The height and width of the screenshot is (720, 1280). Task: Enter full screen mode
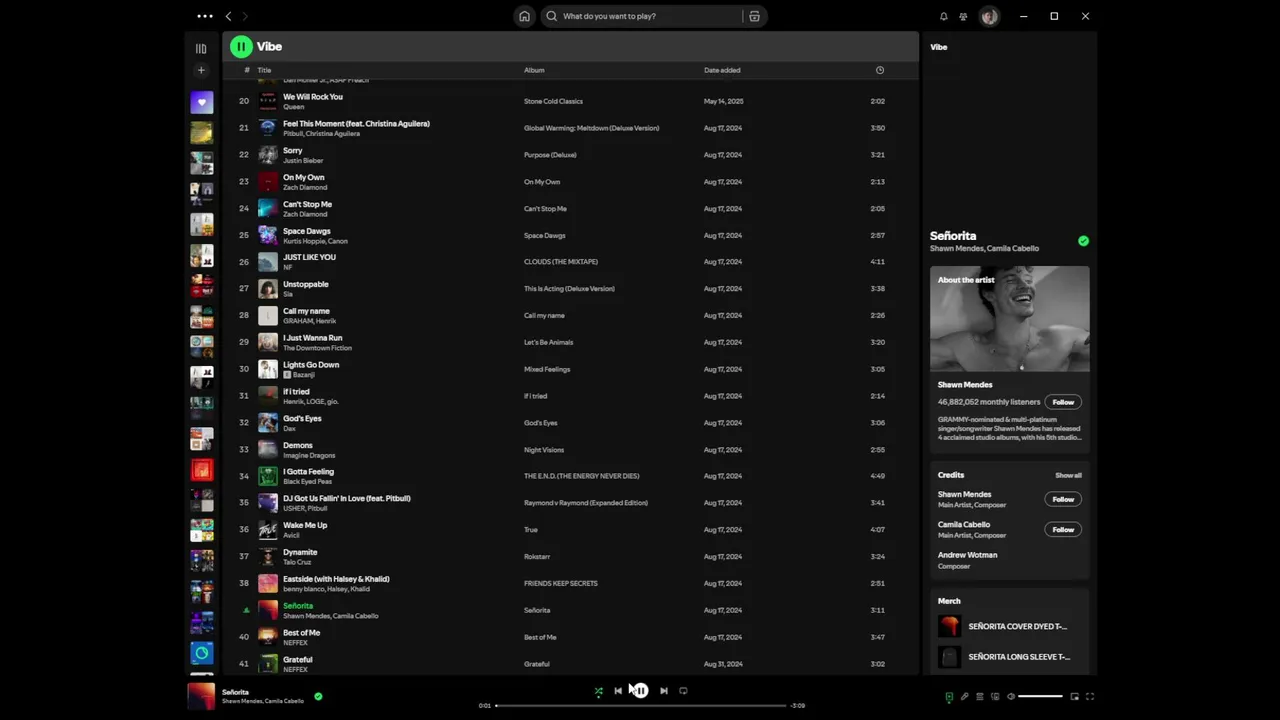tap(1090, 697)
